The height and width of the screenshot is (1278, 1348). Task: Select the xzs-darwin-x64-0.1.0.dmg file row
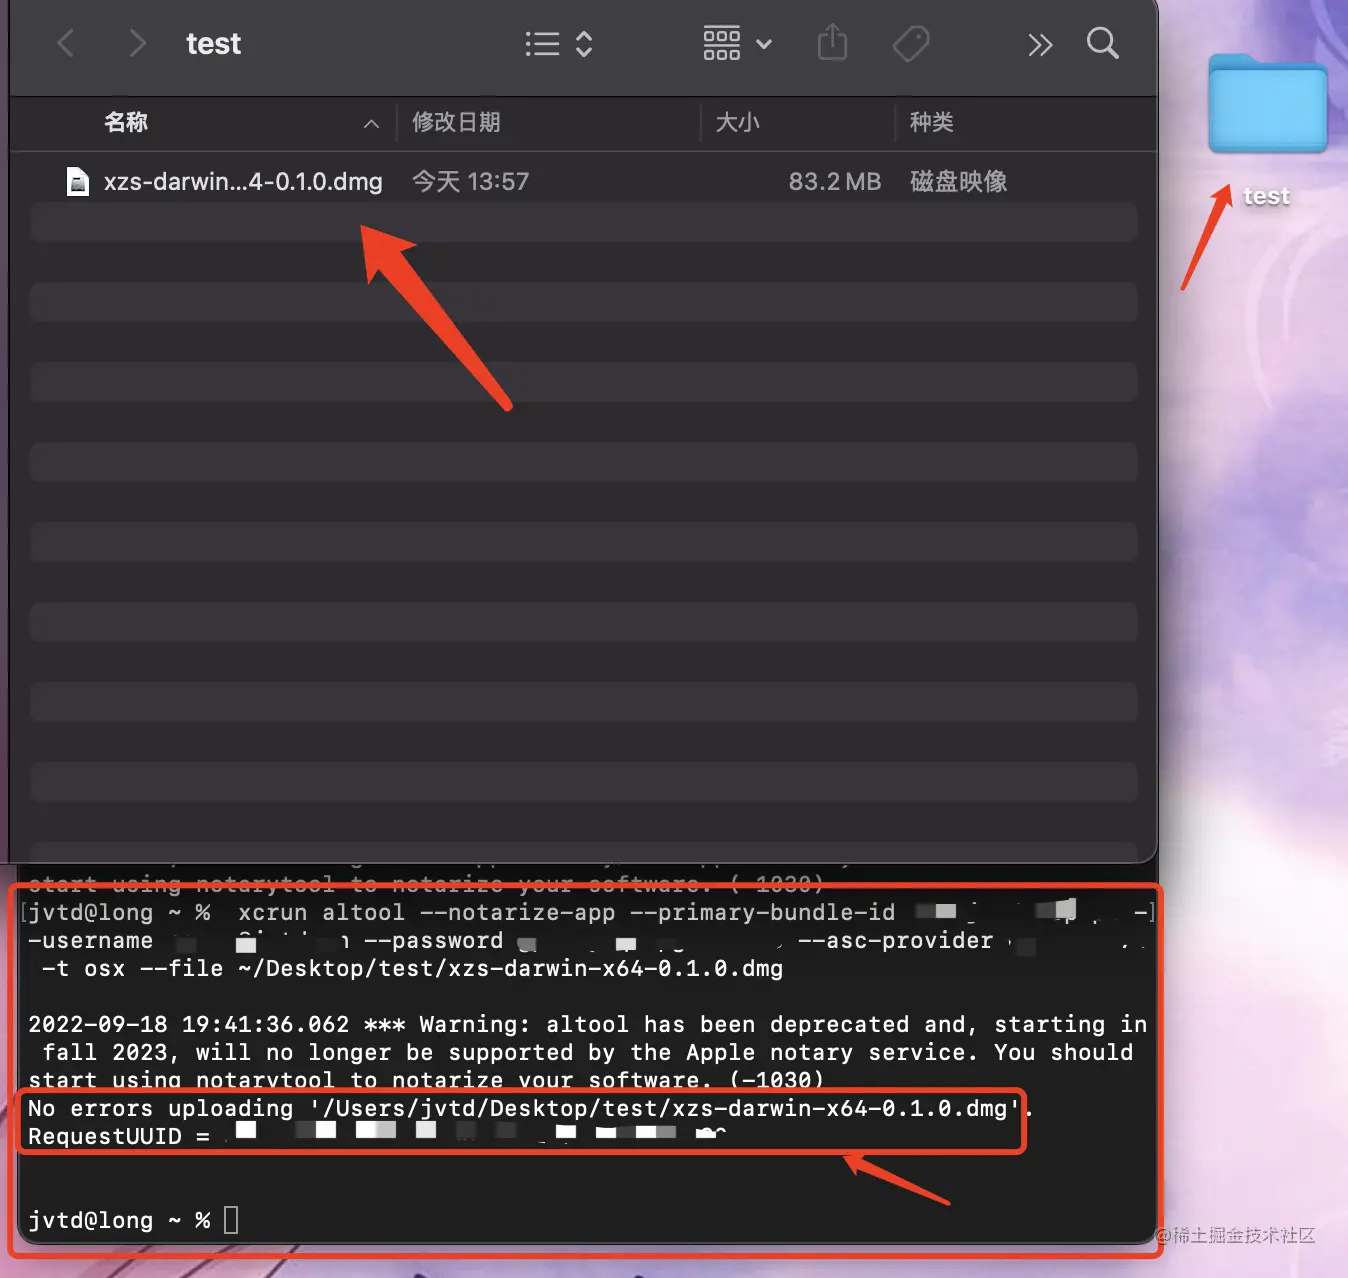tap(243, 181)
